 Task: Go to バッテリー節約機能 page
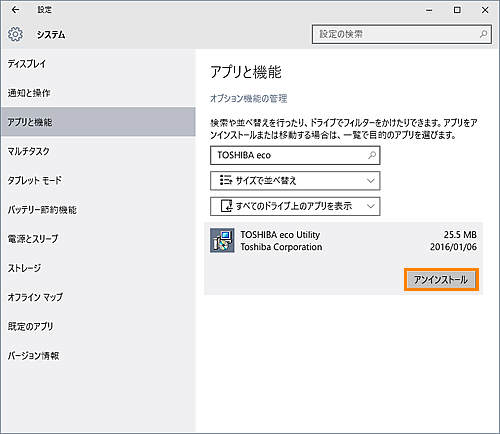tap(98, 209)
